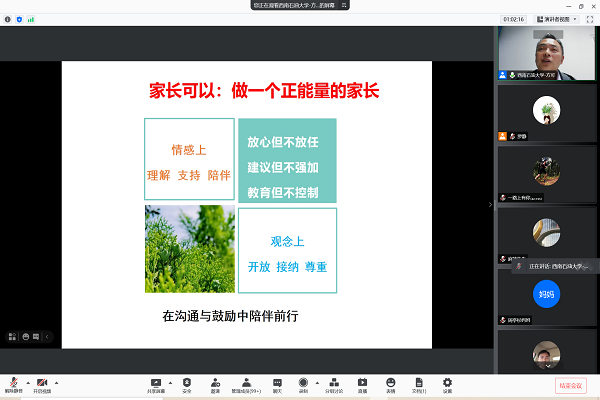Click the meeting info icon top-left

tap(9, 18)
